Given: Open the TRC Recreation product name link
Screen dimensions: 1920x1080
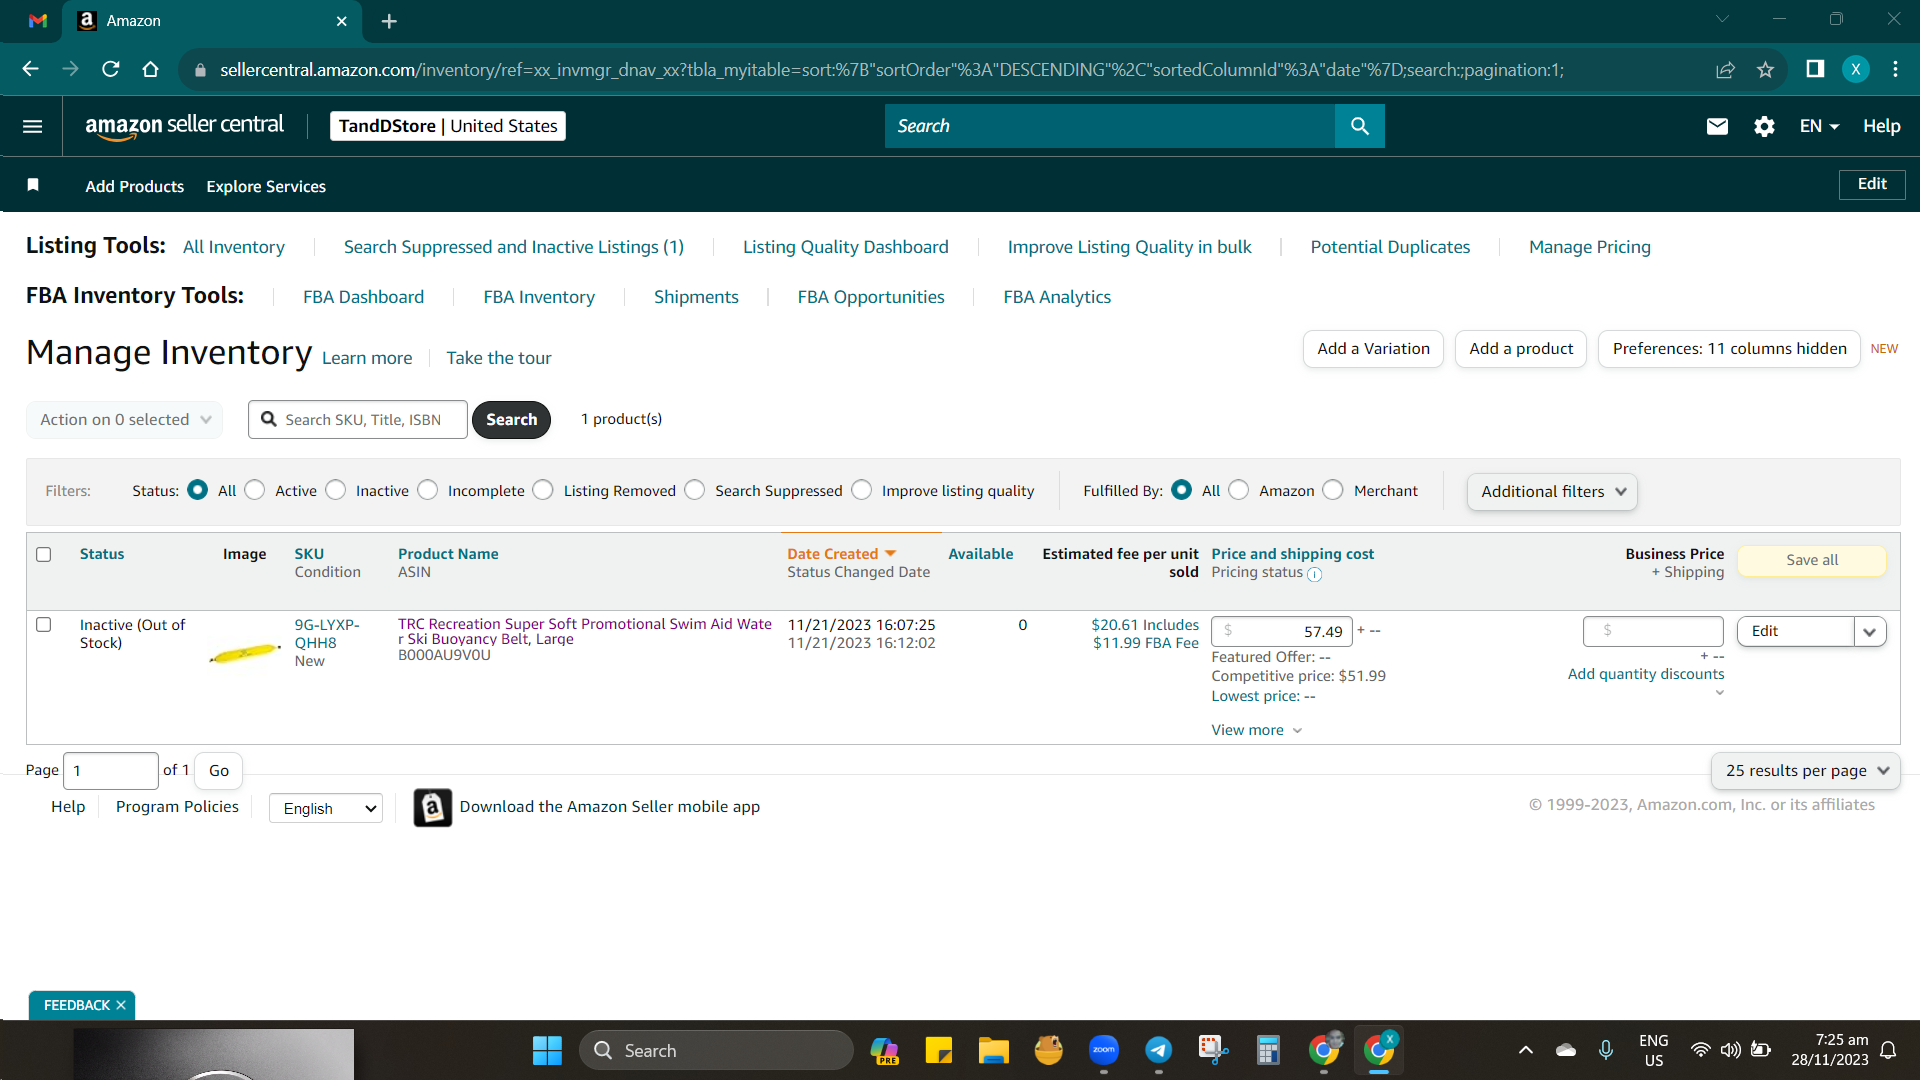Looking at the screenshot, I should point(585,631).
